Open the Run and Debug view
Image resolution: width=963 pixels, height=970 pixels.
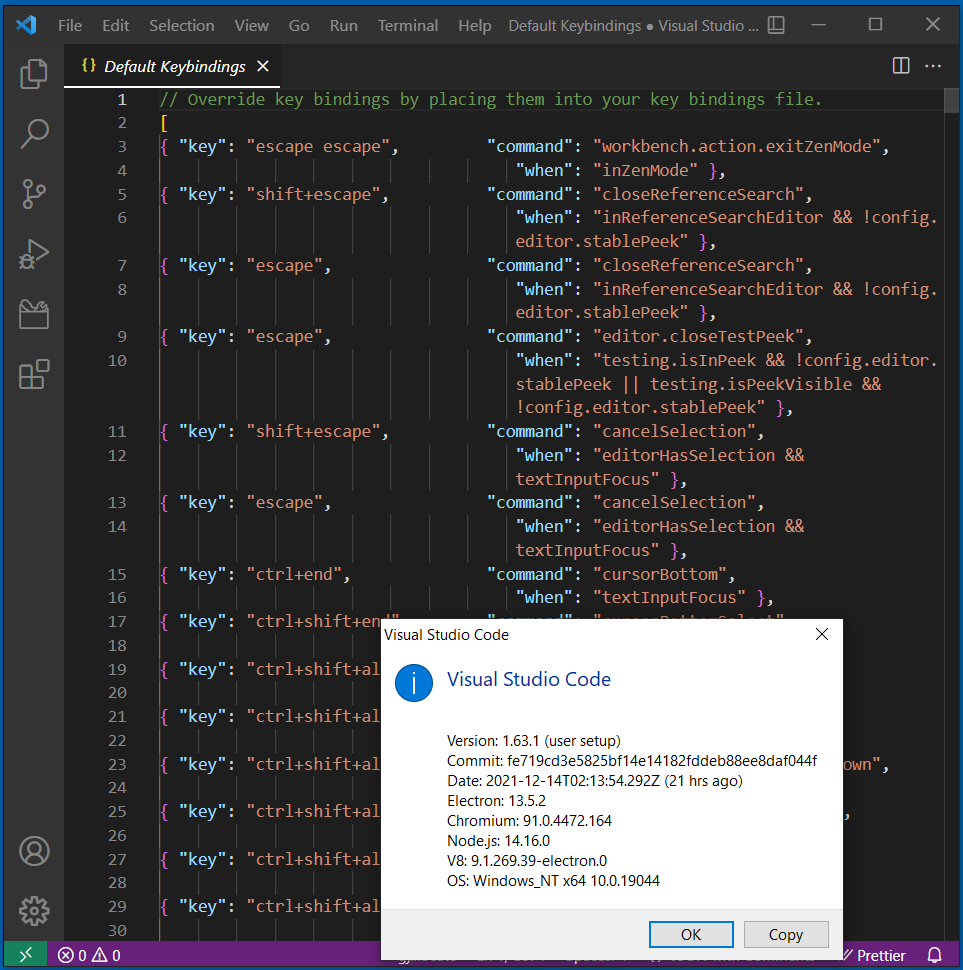pyautogui.click(x=34, y=254)
